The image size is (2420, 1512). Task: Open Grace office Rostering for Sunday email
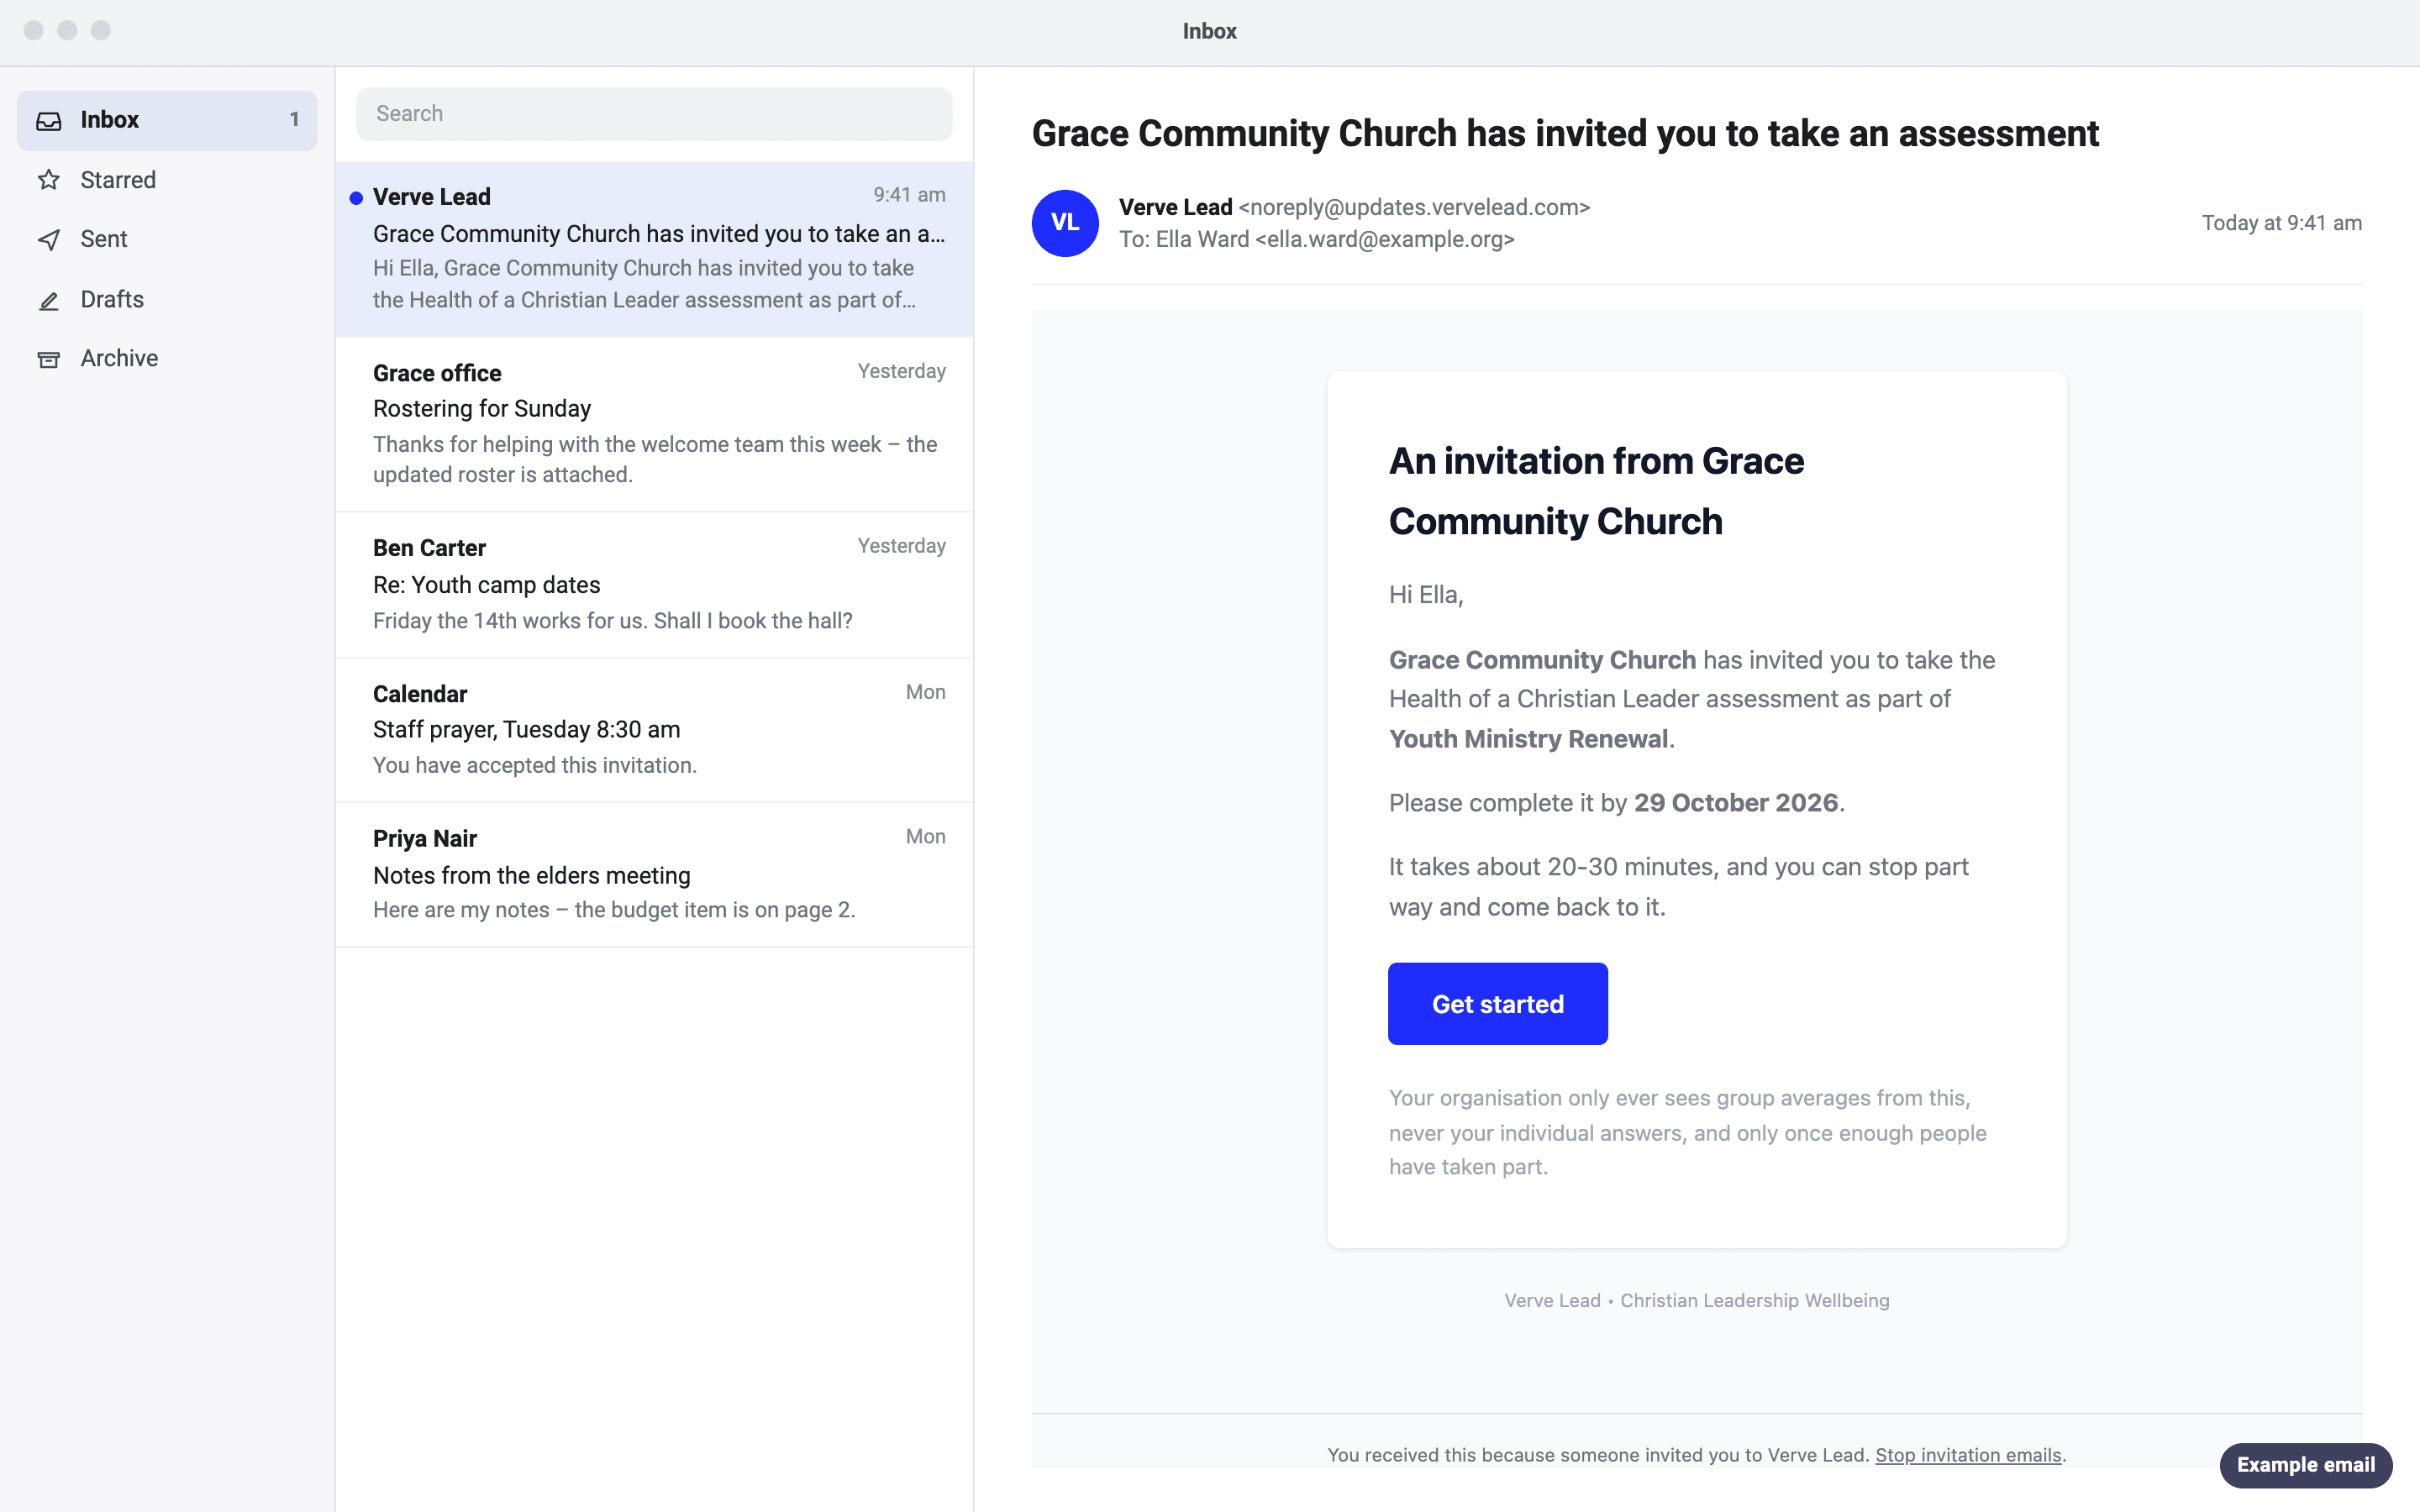tap(654, 424)
